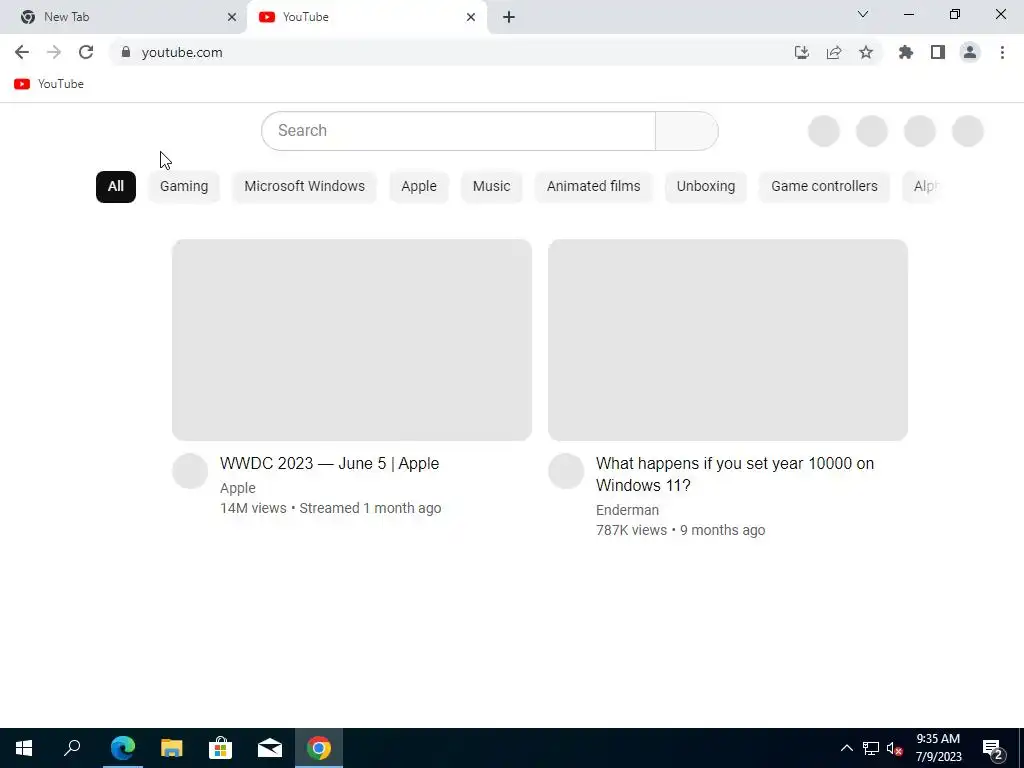Launch Microsoft Edge from the taskbar

[123, 748]
